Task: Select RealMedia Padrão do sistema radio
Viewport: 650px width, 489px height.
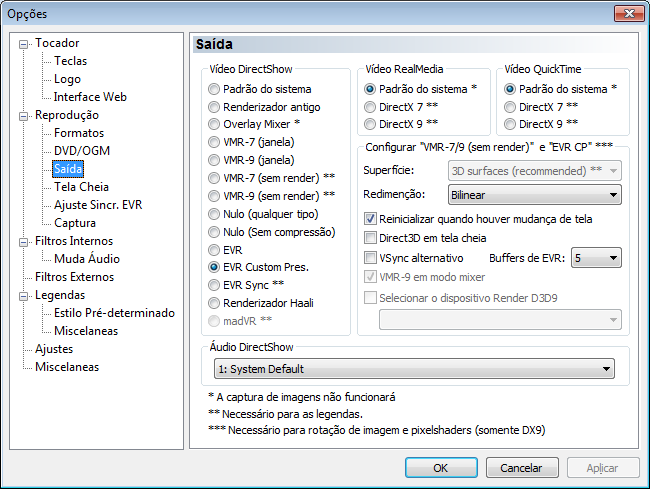Action: (x=370, y=89)
